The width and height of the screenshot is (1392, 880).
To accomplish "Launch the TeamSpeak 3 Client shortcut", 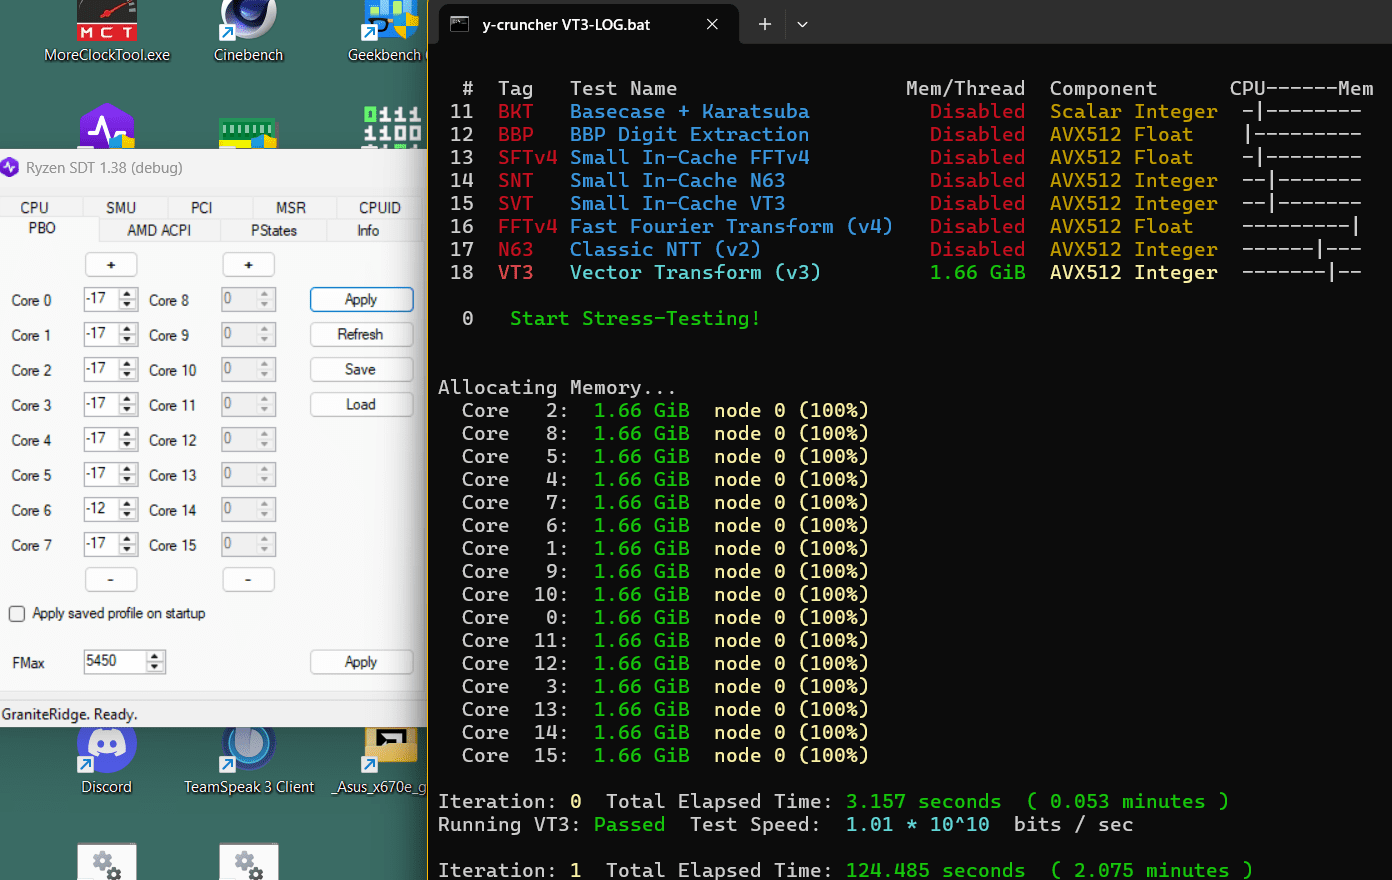I will click(249, 762).
